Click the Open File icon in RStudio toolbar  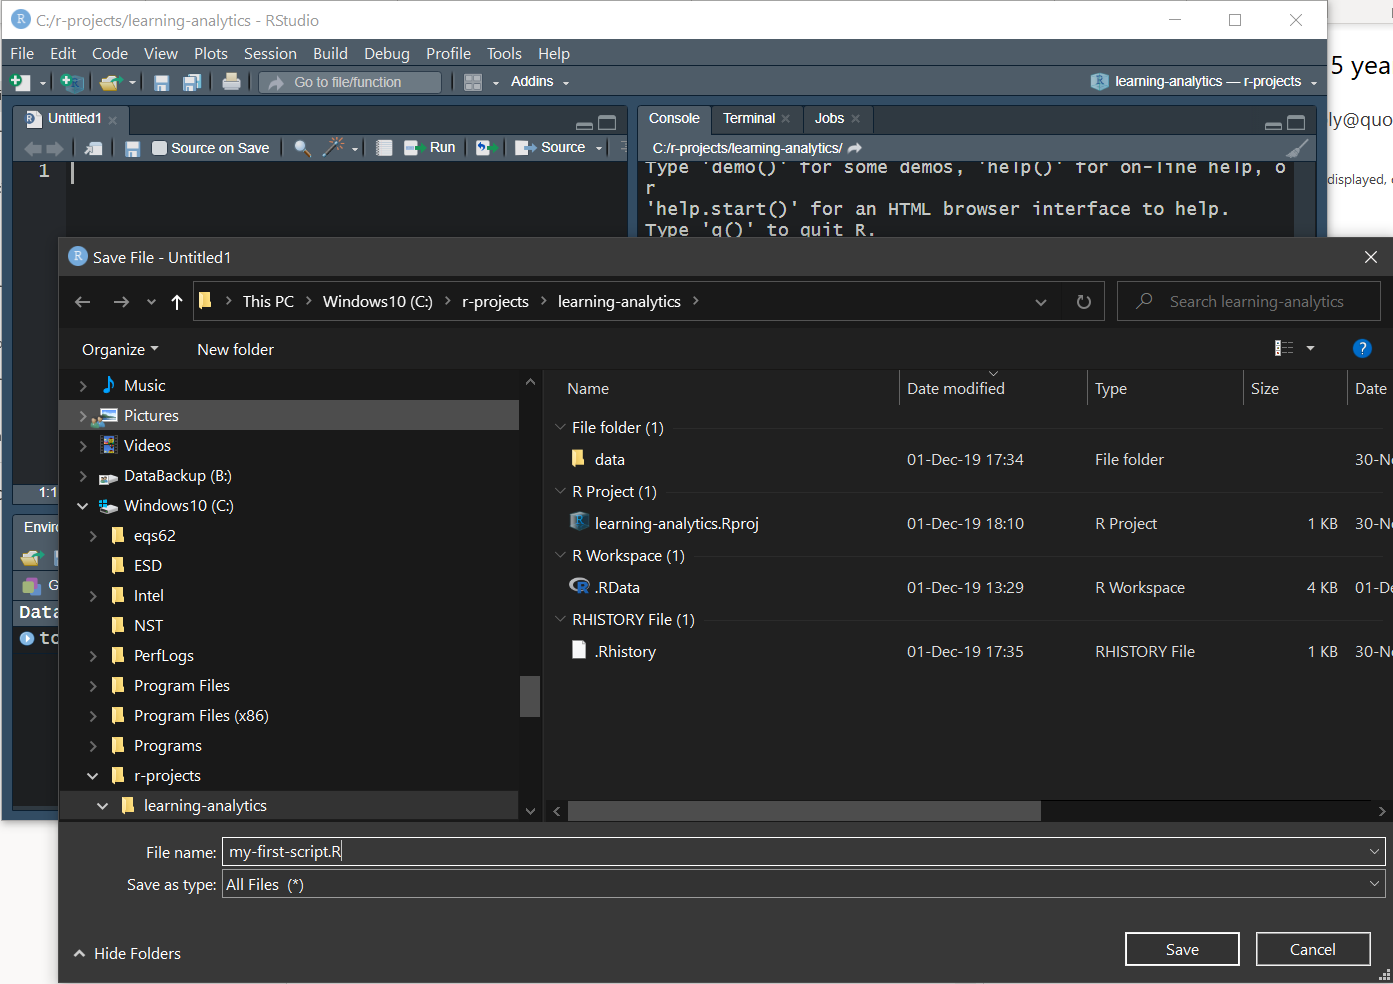click(x=110, y=82)
